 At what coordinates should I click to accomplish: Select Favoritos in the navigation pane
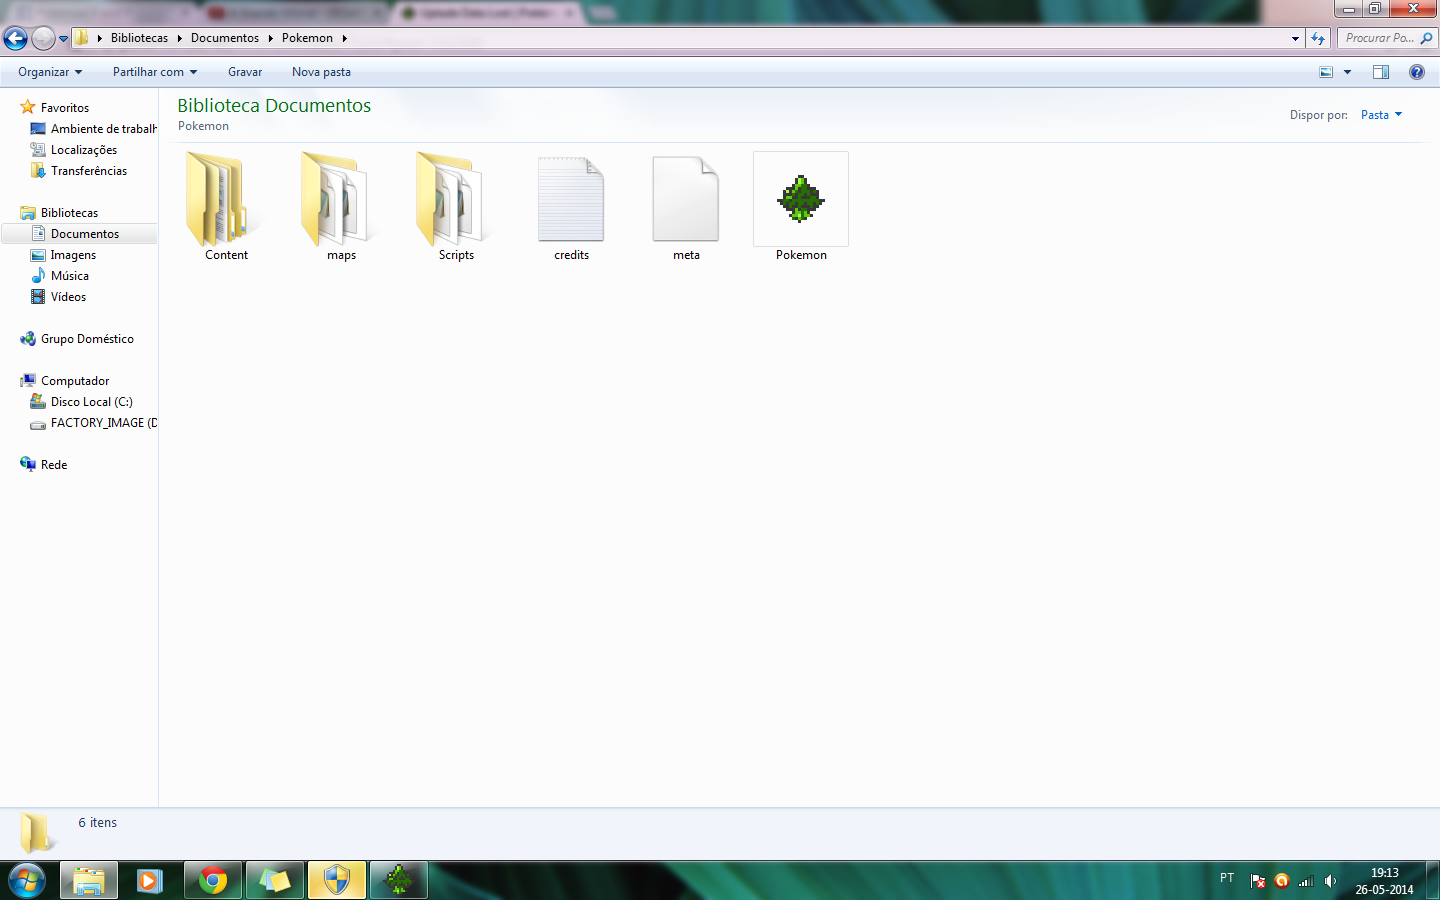65,108
